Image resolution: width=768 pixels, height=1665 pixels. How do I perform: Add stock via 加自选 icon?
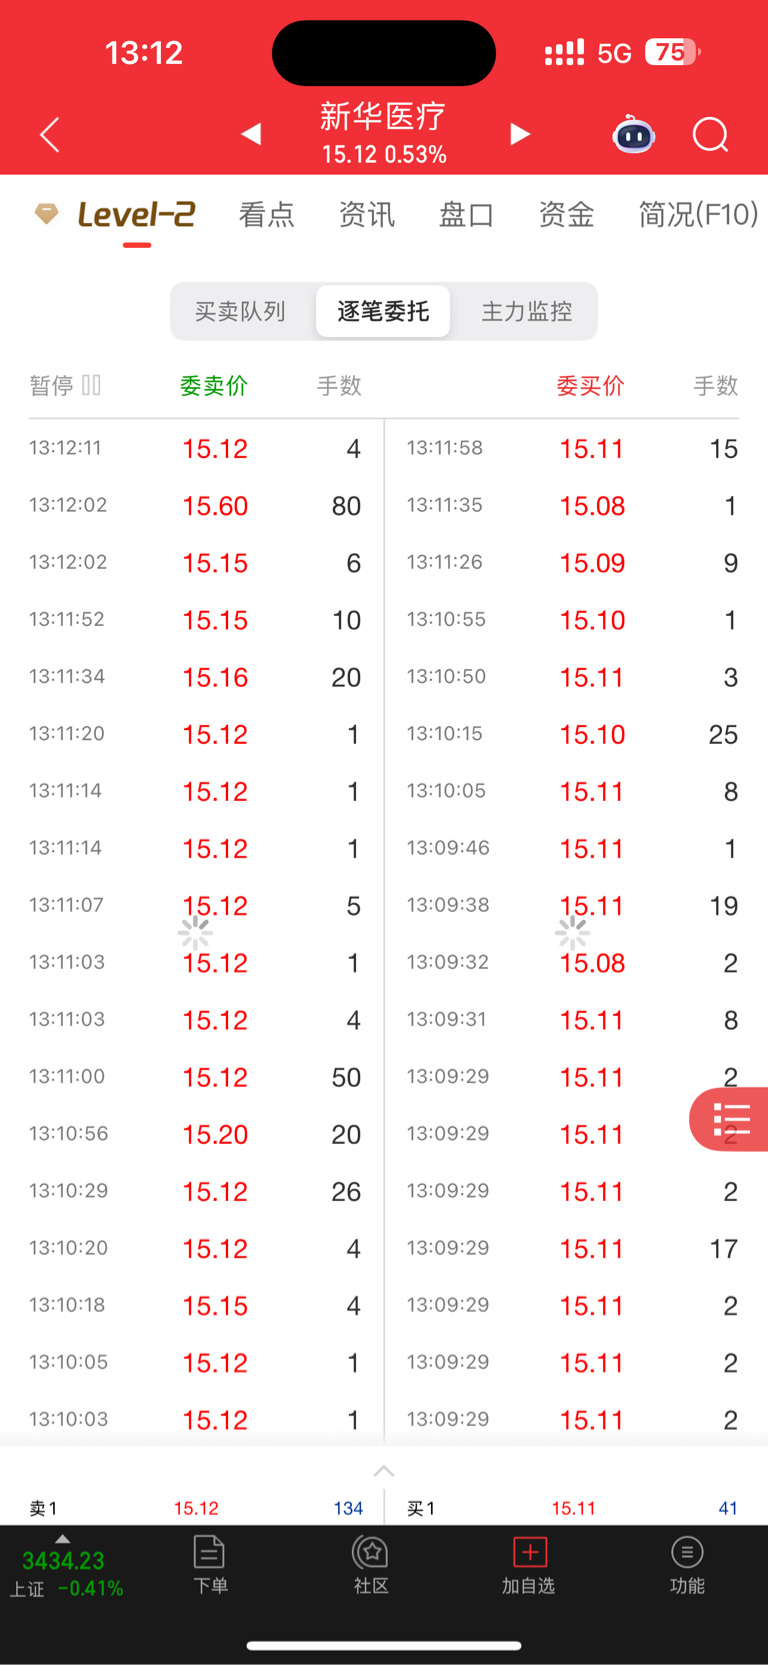click(529, 1564)
